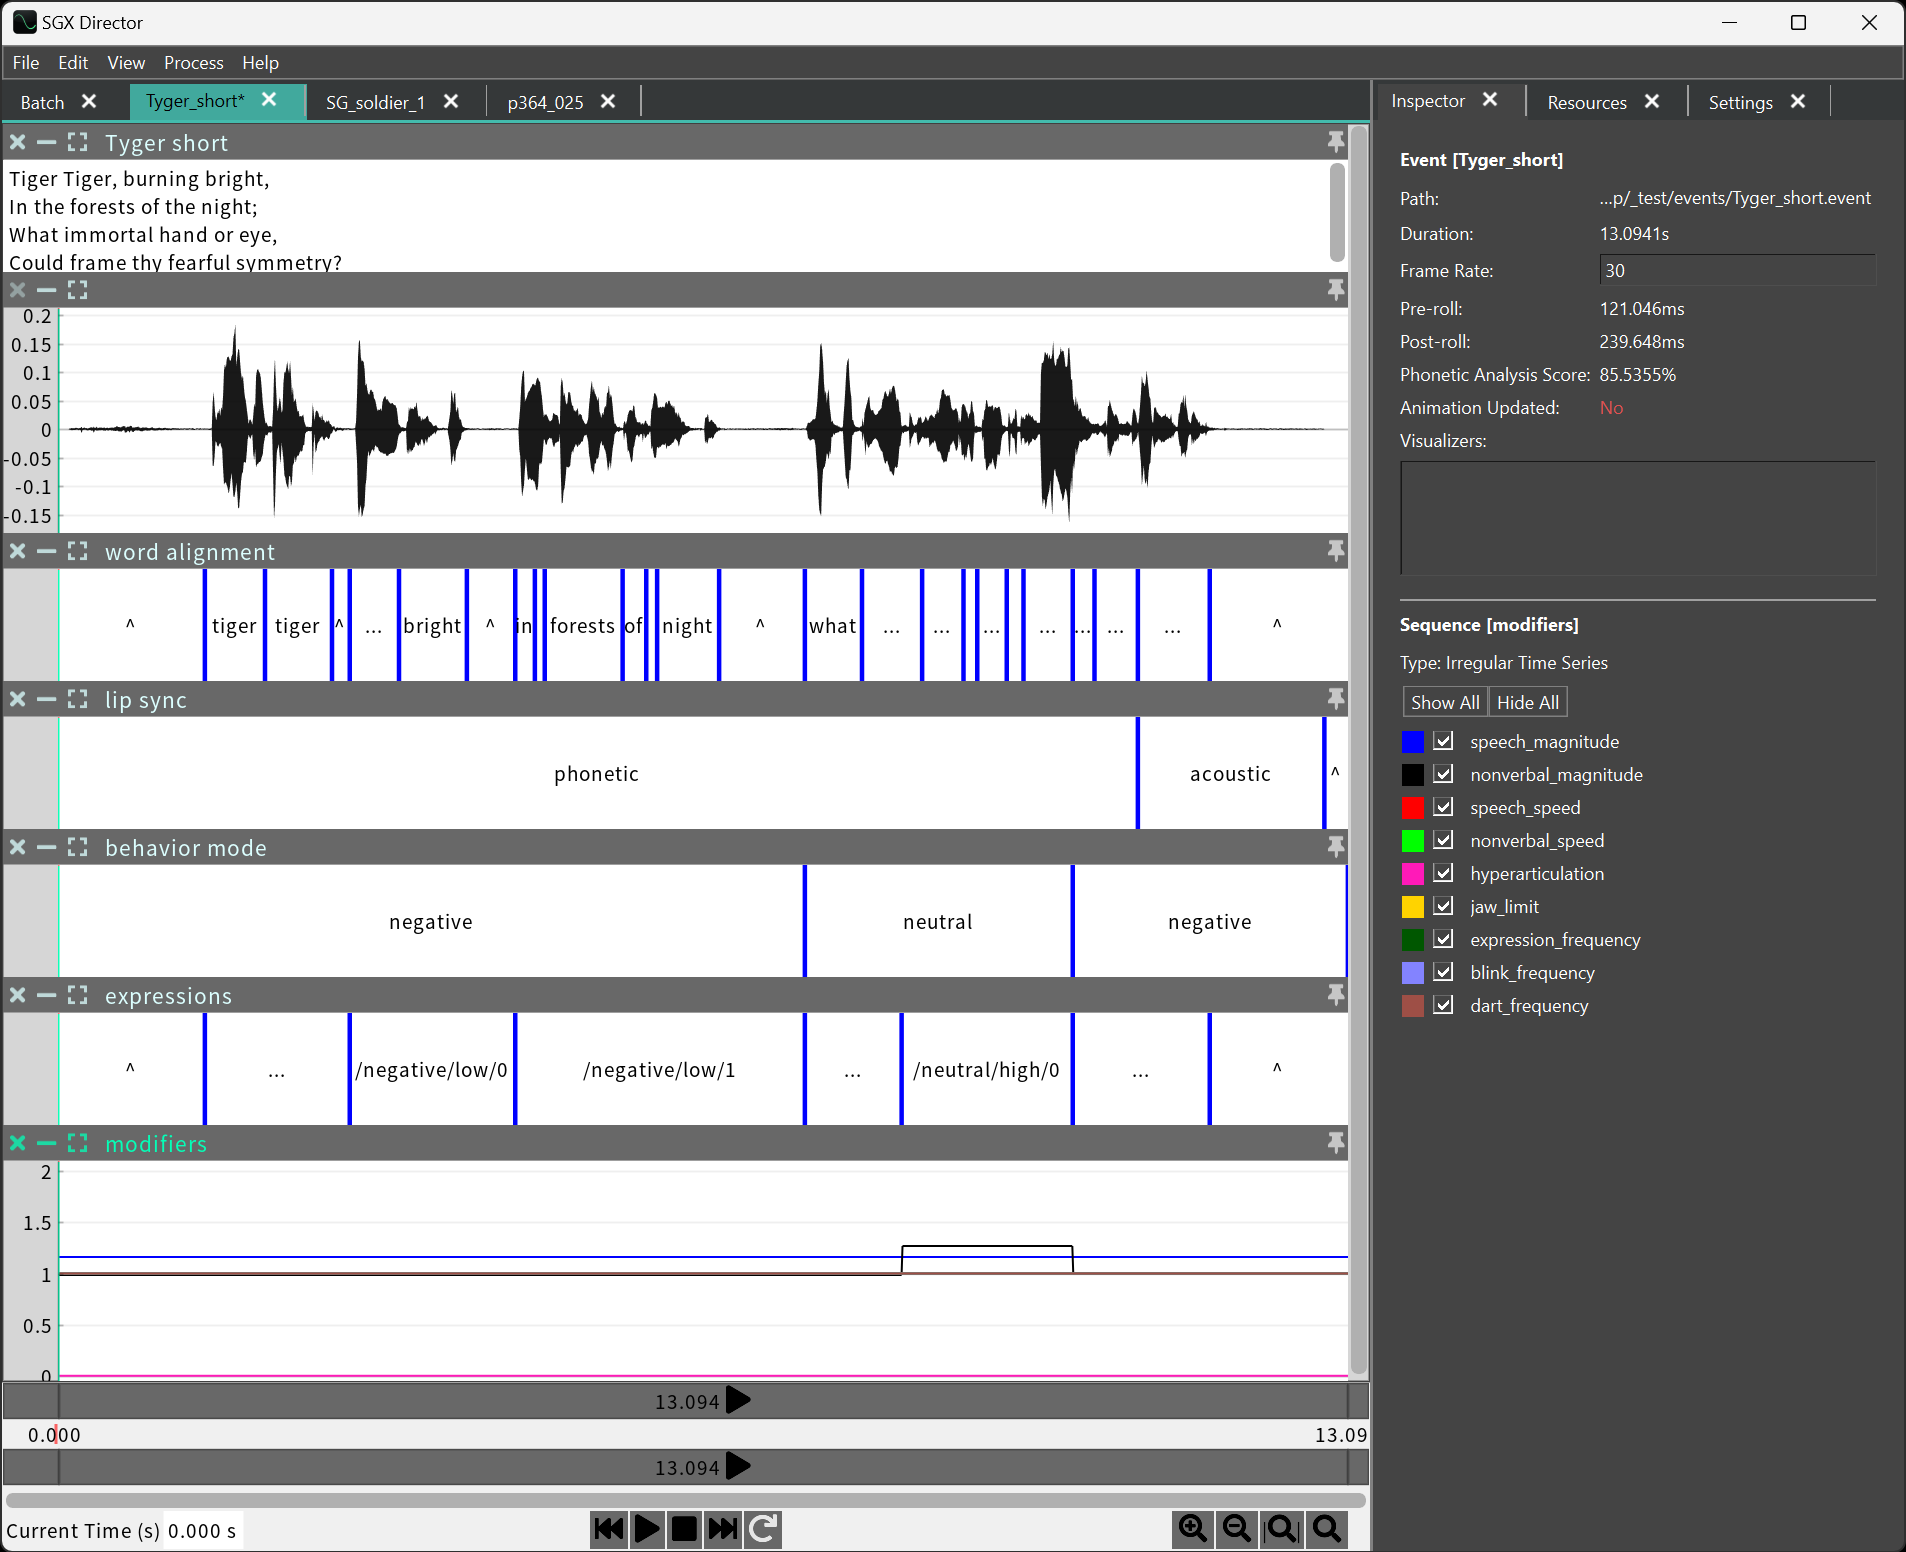The height and width of the screenshot is (1552, 1906).
Task: Uncheck the speech_magnitude checkbox
Action: (x=1443, y=741)
